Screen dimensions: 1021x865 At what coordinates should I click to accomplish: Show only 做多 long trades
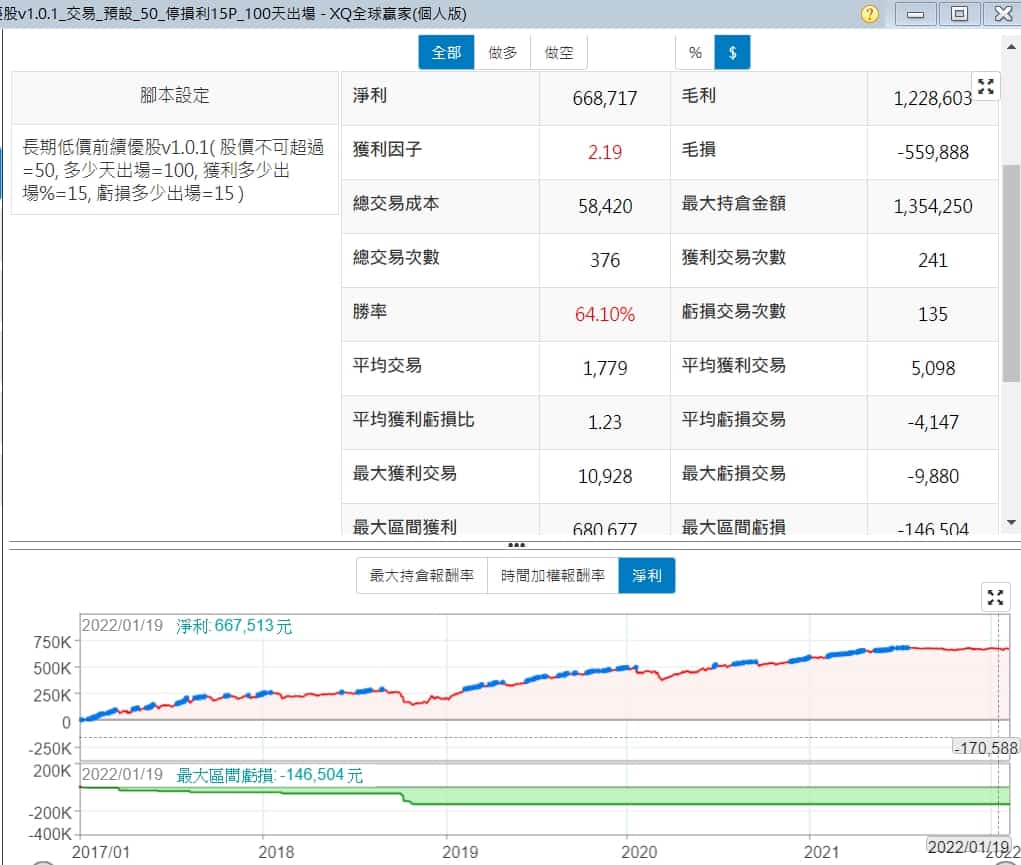coord(502,53)
